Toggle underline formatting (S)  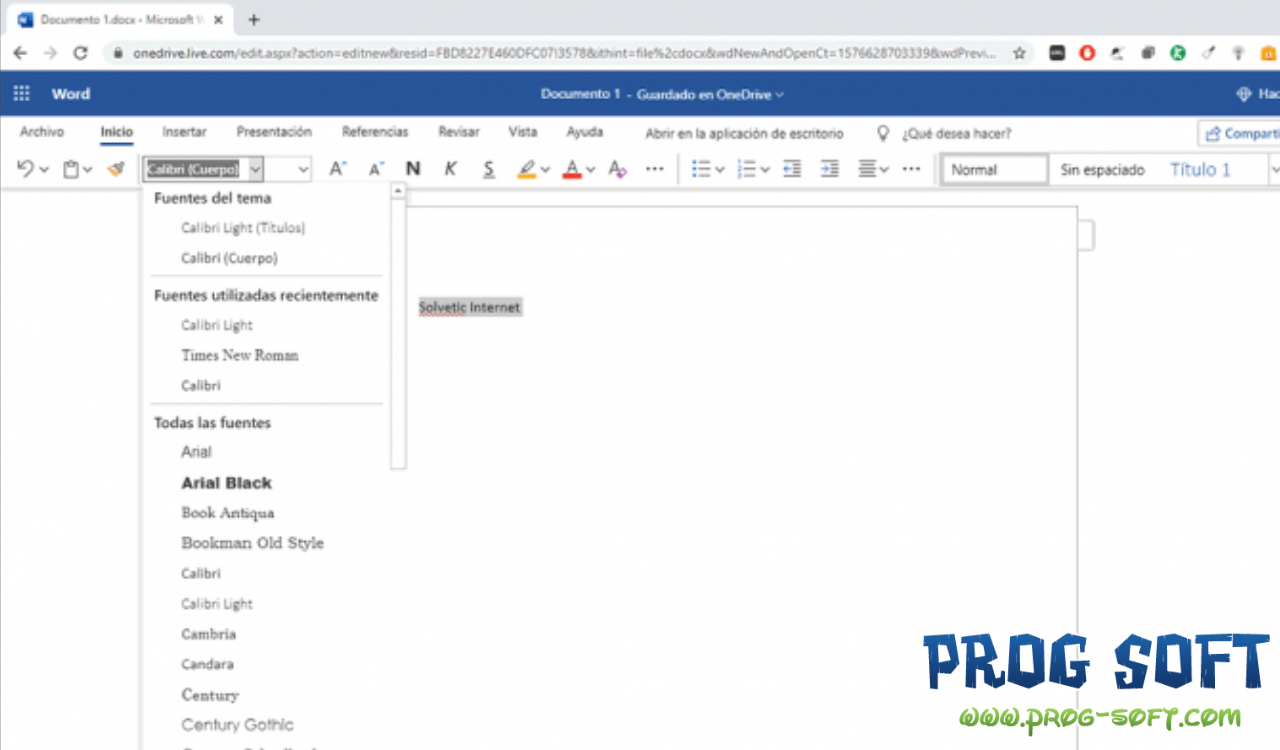coord(489,169)
